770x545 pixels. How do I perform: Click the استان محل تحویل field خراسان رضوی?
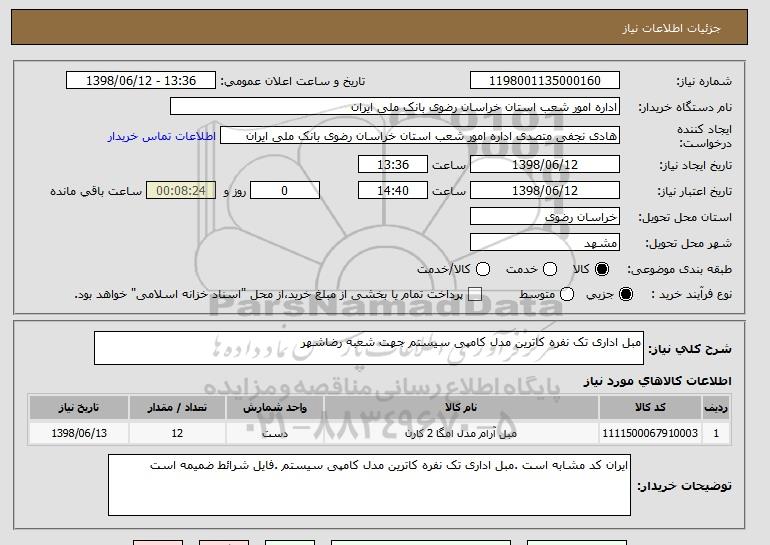pyautogui.click(x=545, y=217)
